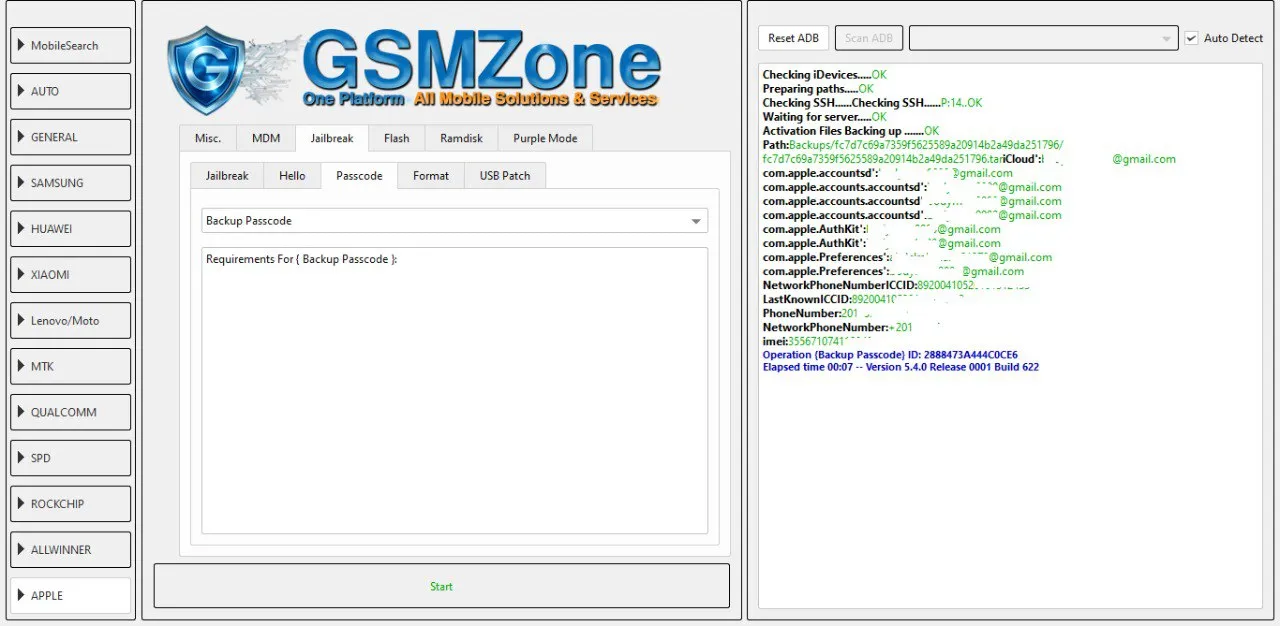Switch to the Purple Mode tab

pos(545,138)
